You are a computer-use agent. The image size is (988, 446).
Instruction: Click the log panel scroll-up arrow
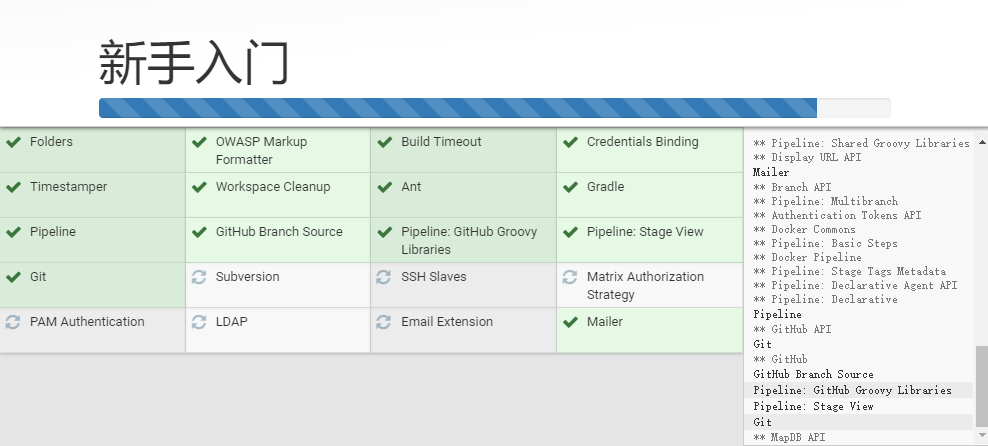(x=982, y=143)
